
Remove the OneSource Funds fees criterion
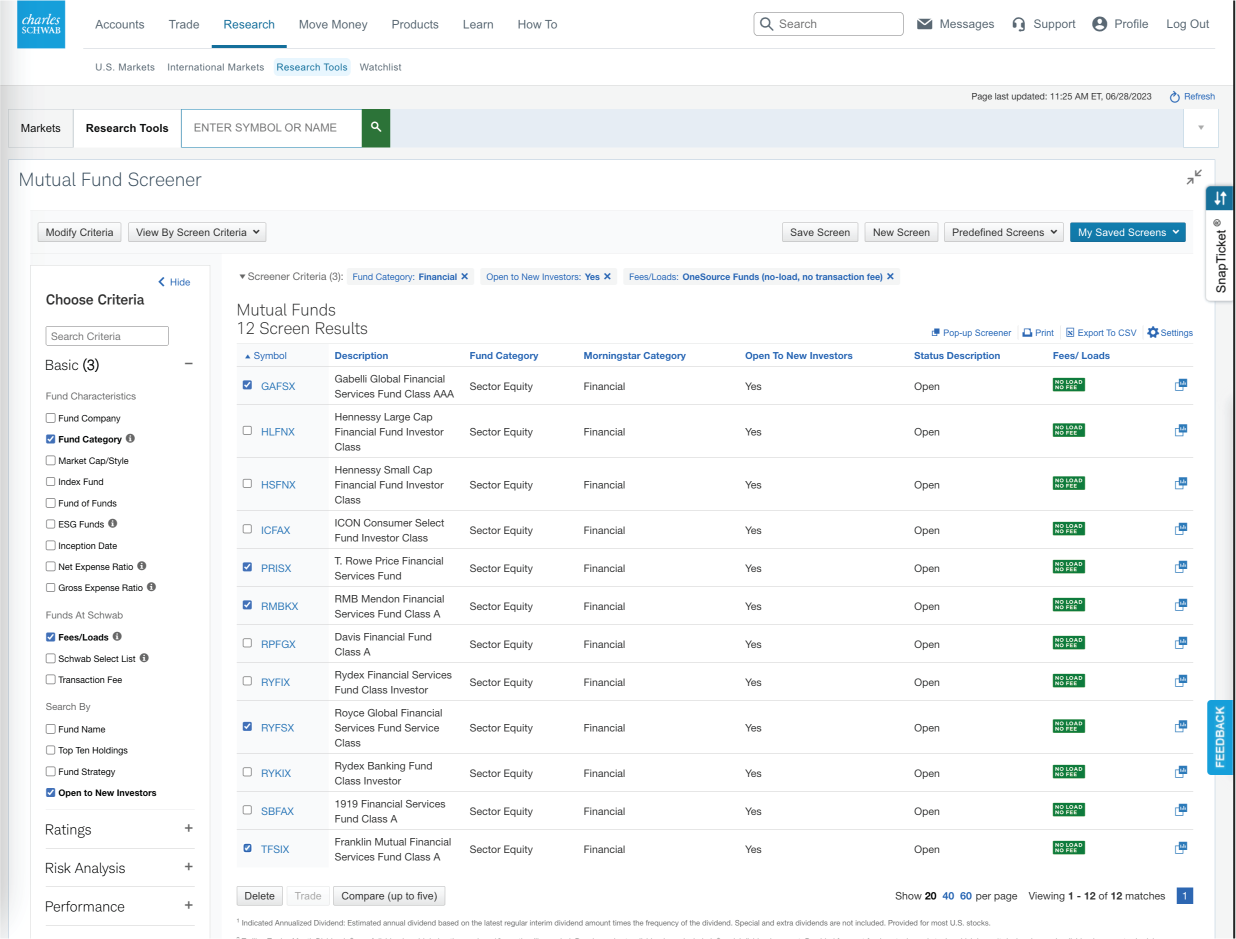[890, 277]
